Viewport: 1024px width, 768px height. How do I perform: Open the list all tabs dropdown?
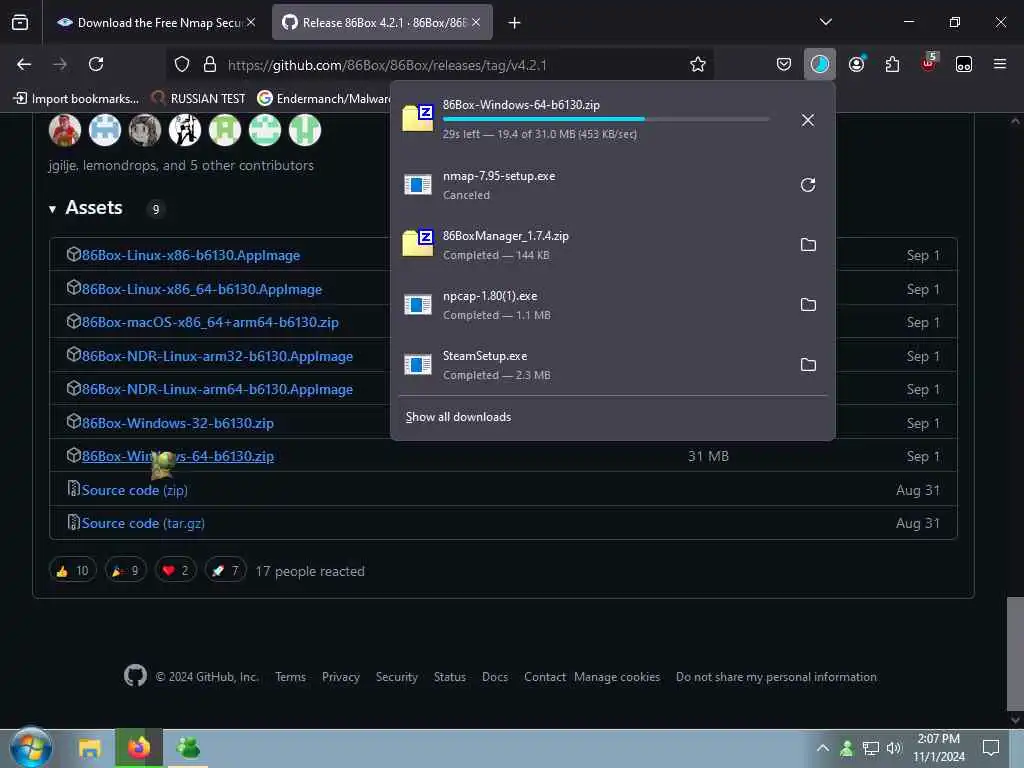click(825, 22)
